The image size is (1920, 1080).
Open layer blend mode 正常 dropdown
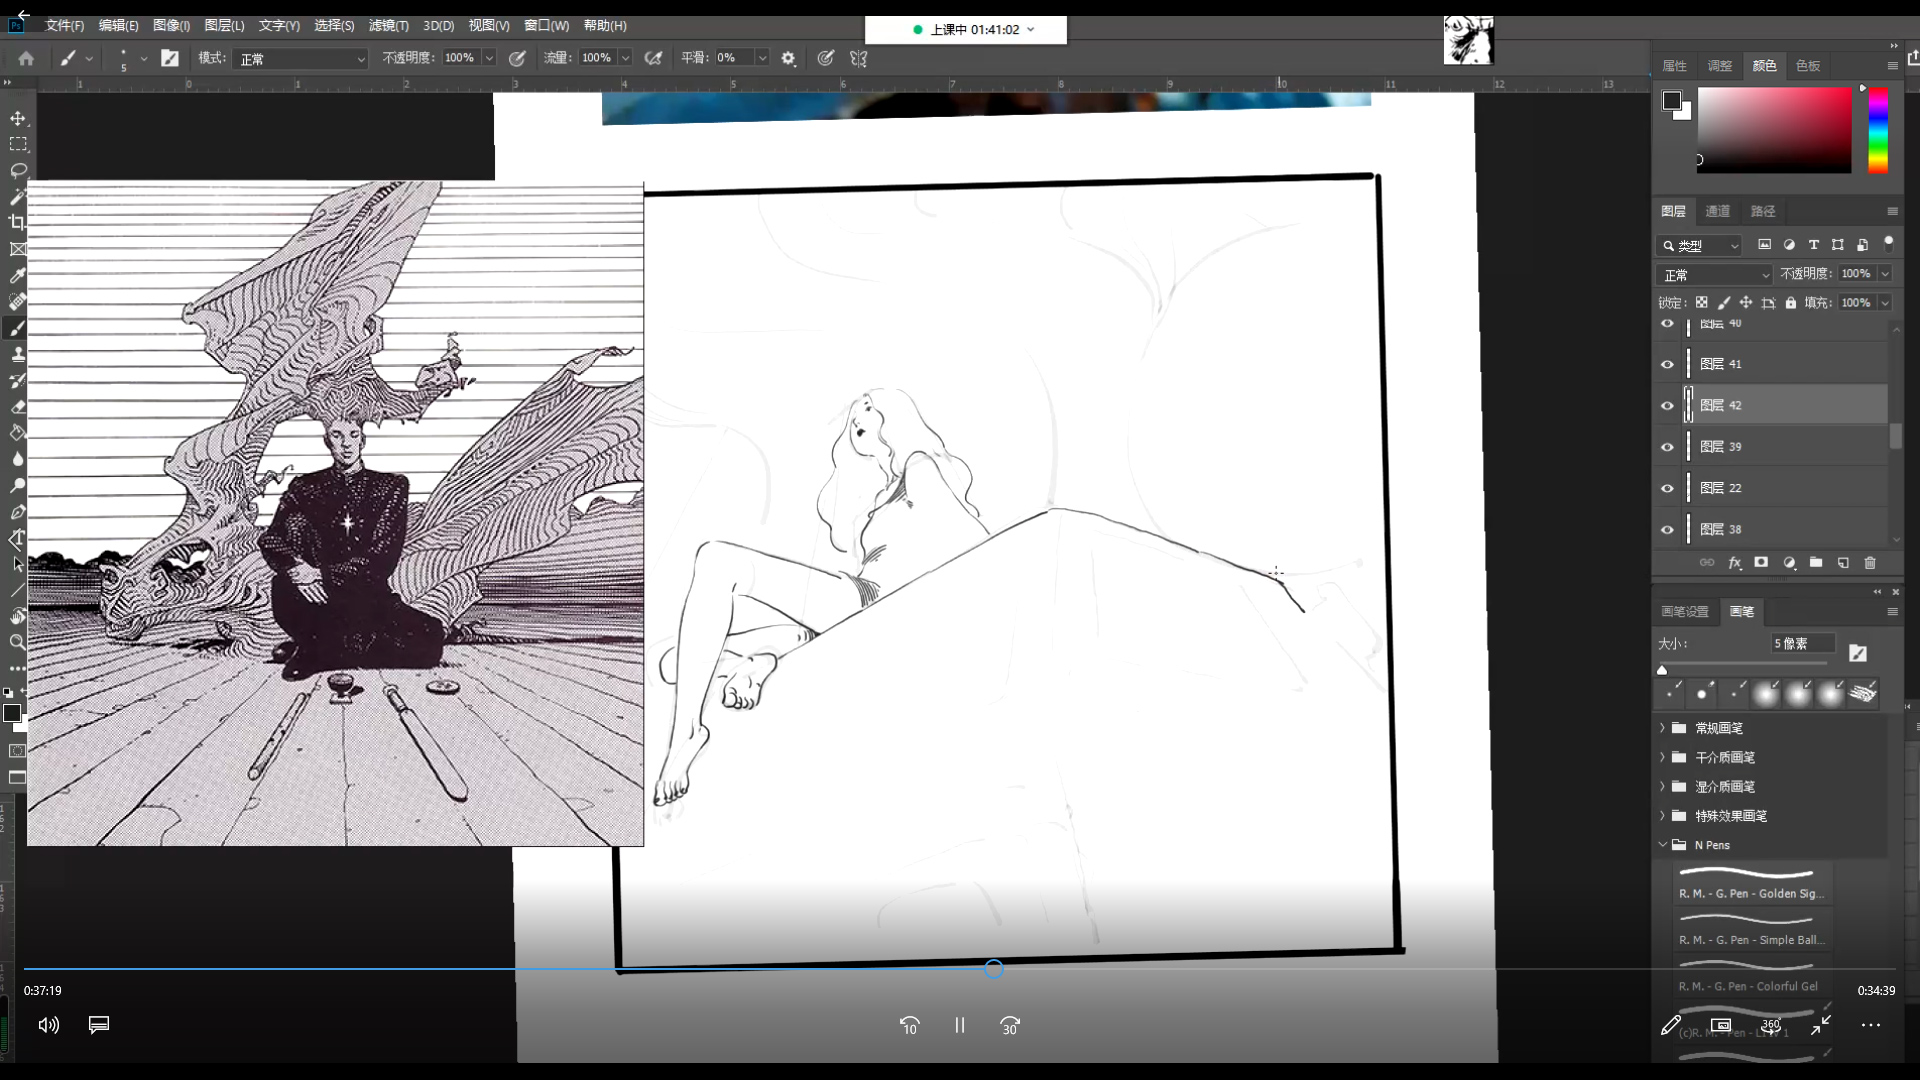[1714, 274]
